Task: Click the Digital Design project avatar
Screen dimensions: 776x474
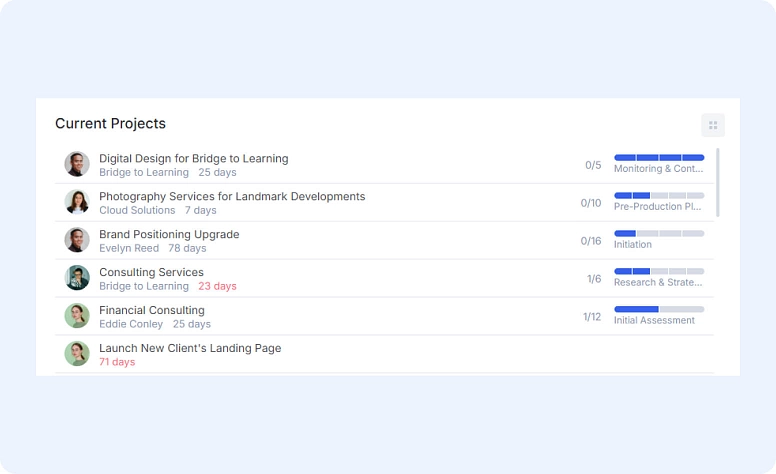Action: tap(77, 164)
